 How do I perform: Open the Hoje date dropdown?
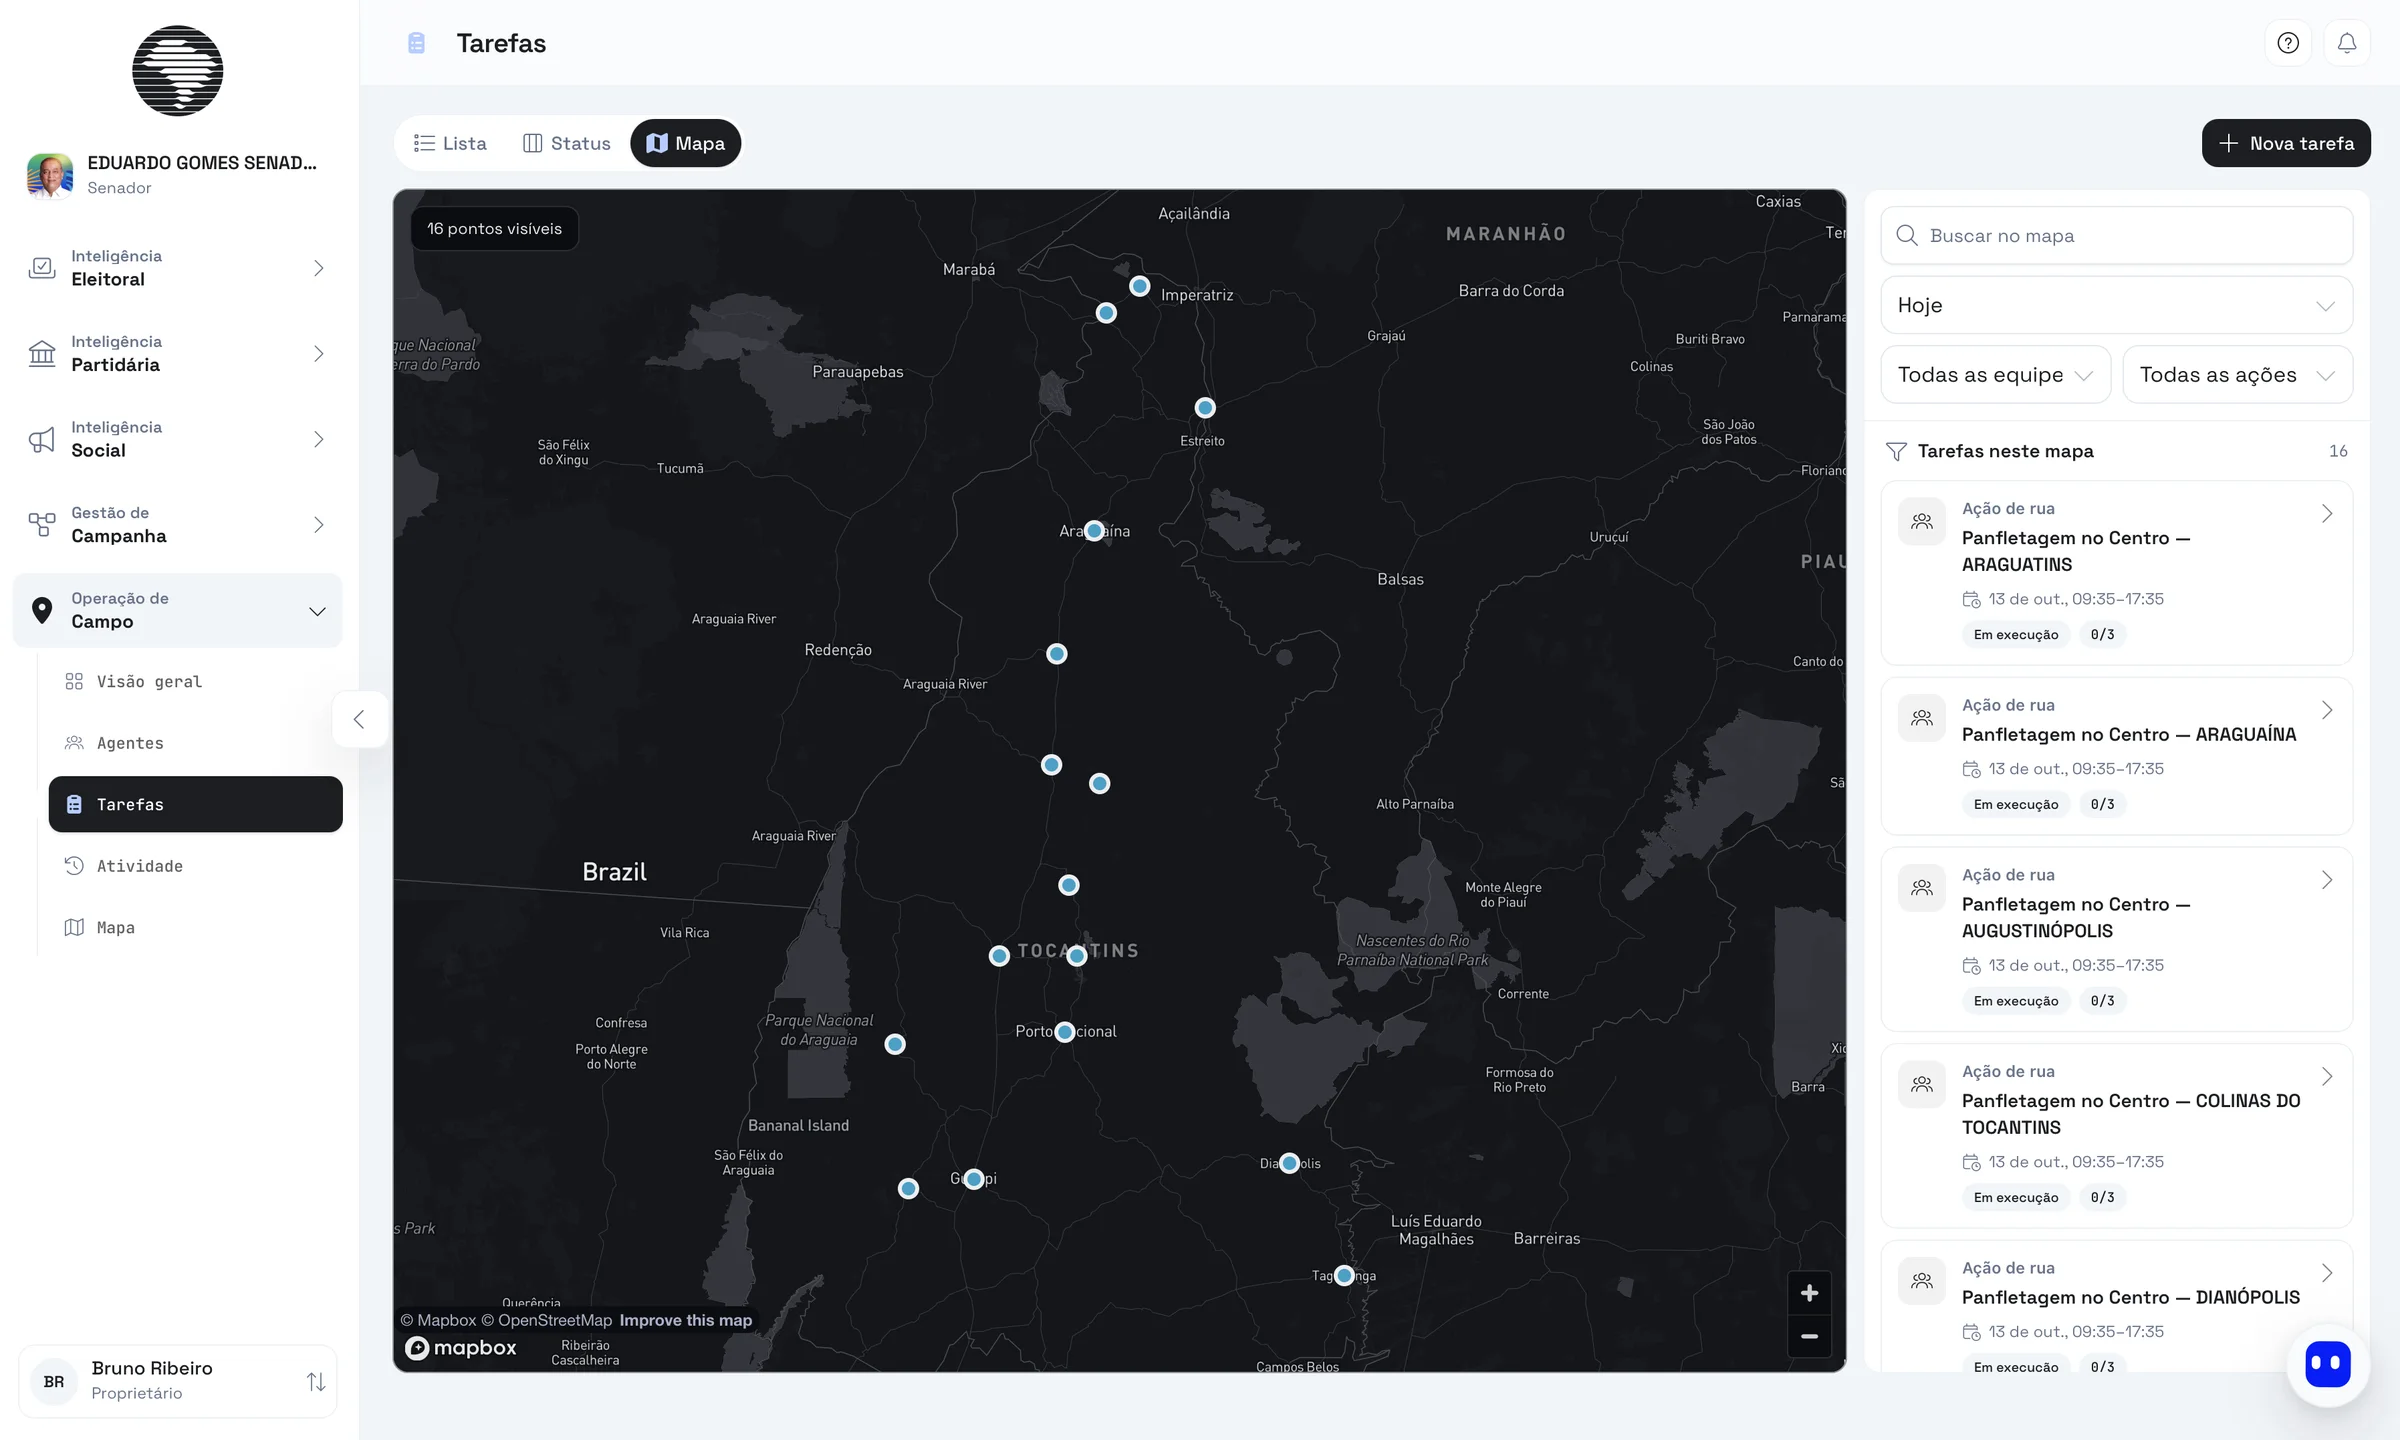2116,305
